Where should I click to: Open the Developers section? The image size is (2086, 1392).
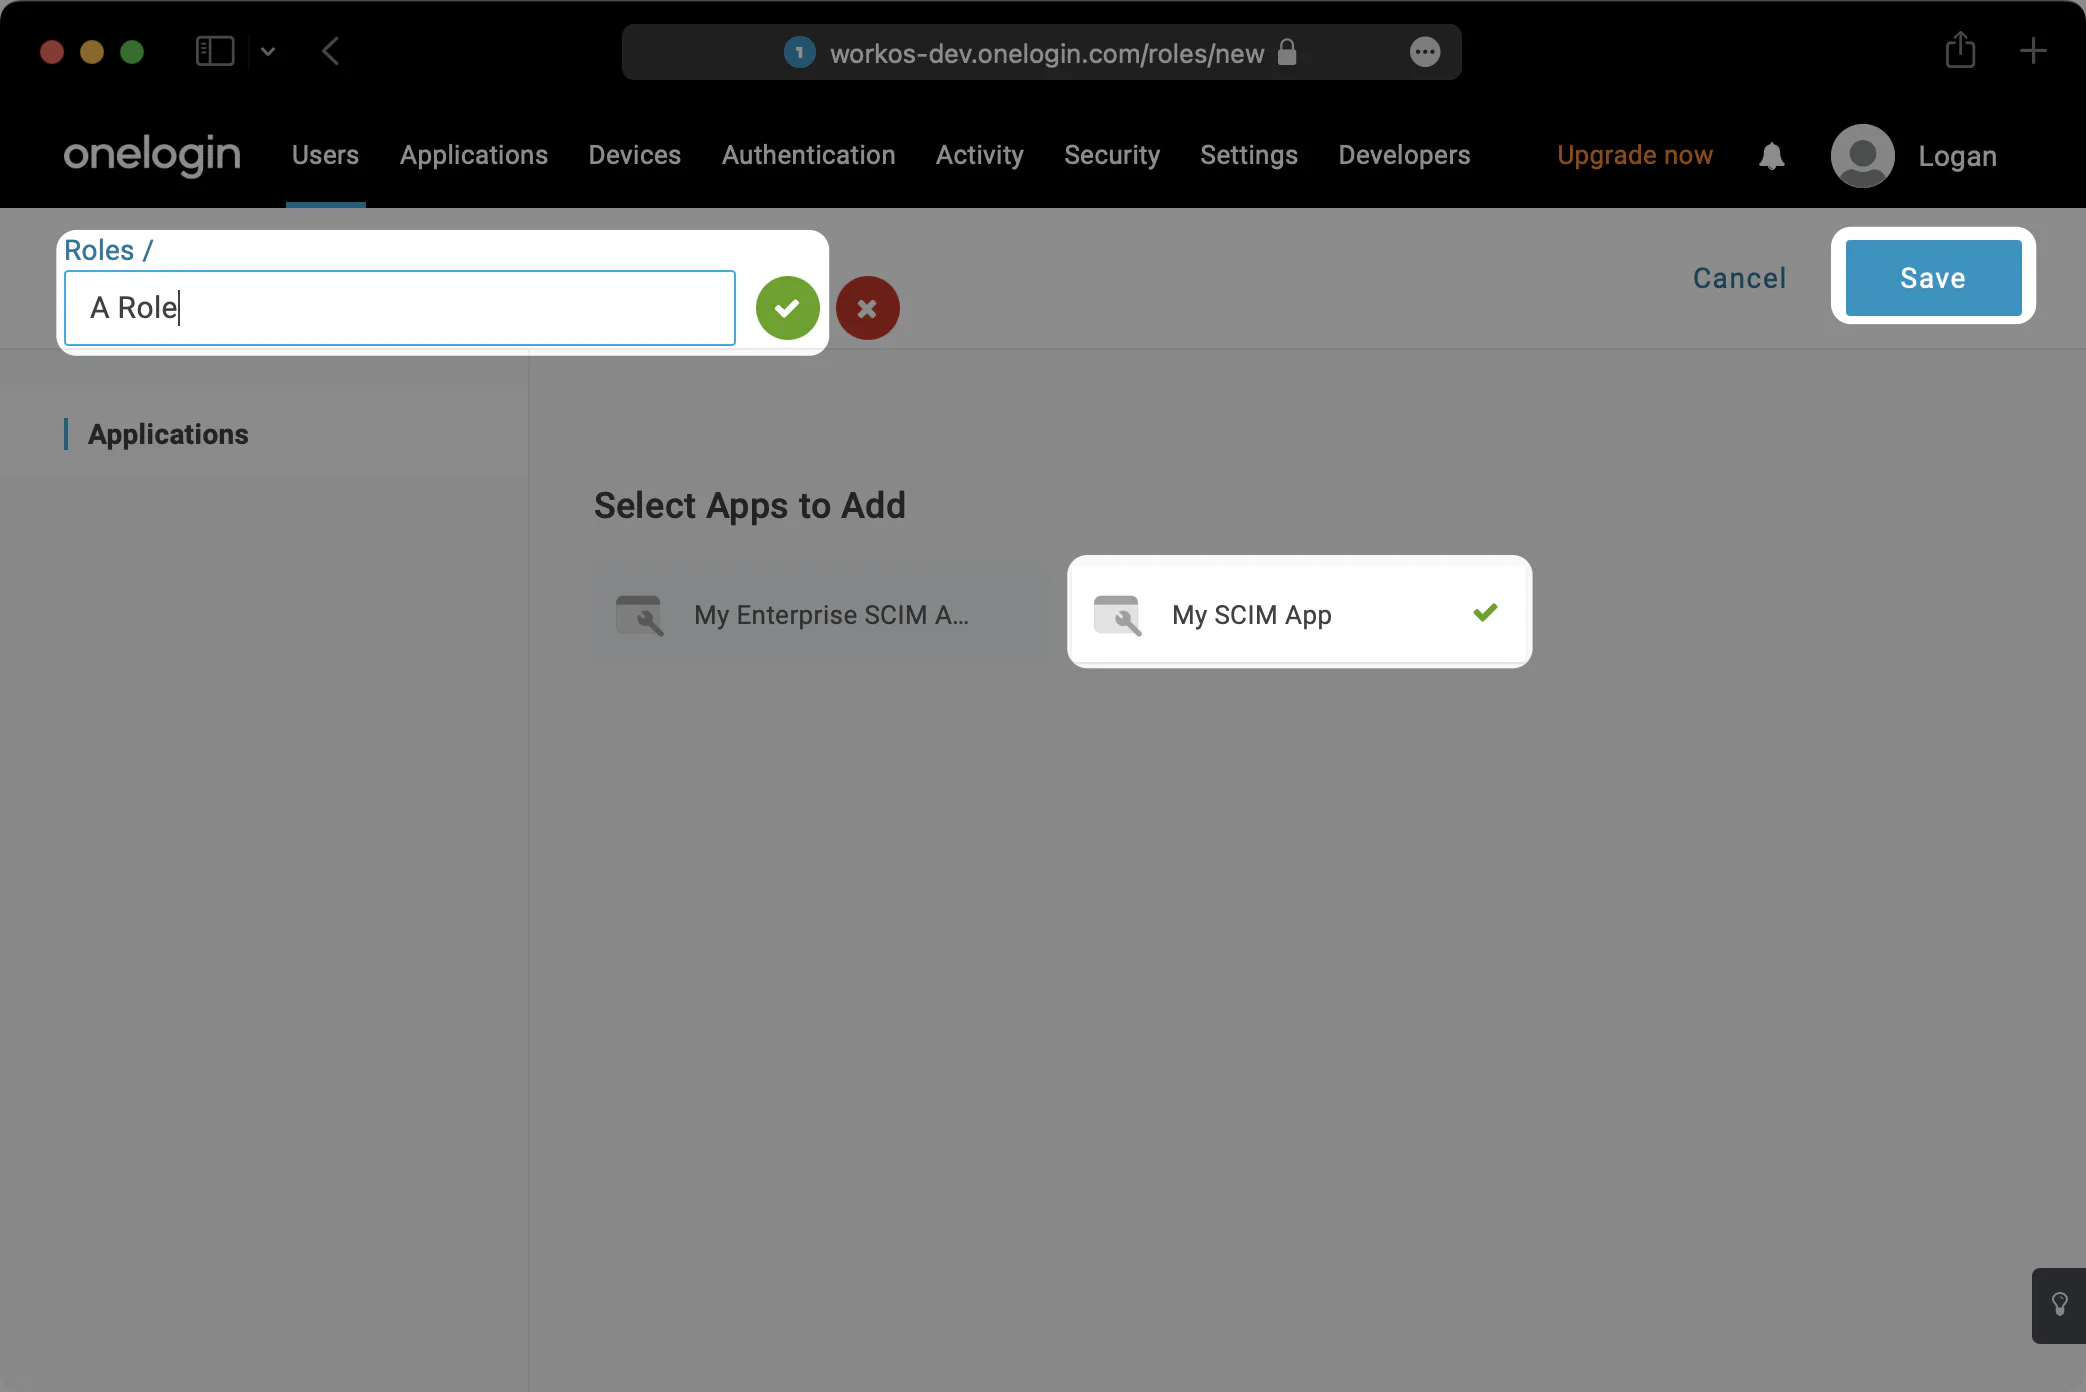[1403, 156]
